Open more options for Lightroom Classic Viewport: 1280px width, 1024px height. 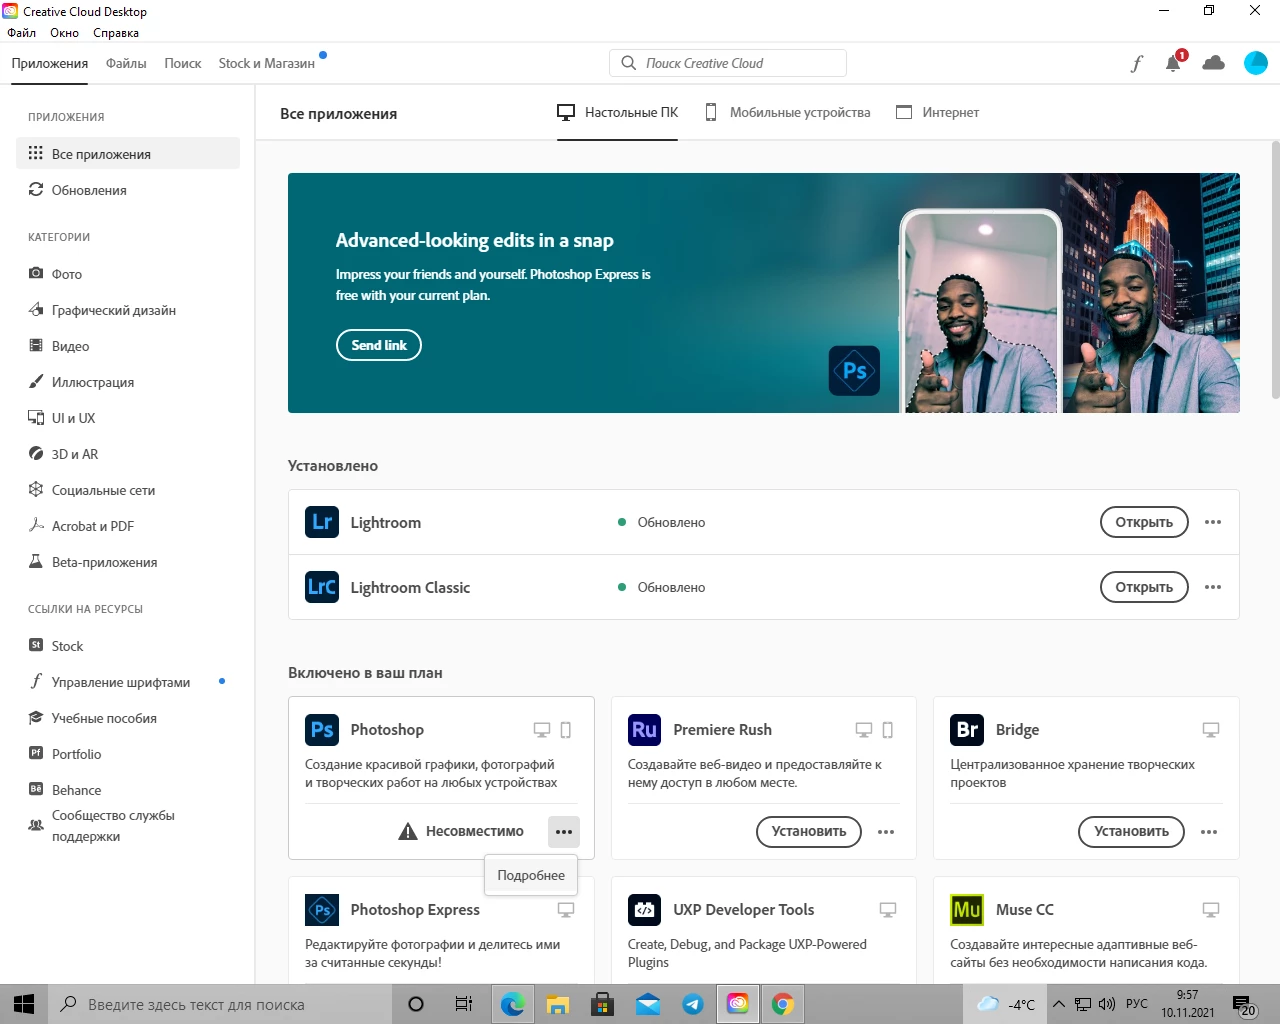(x=1213, y=587)
